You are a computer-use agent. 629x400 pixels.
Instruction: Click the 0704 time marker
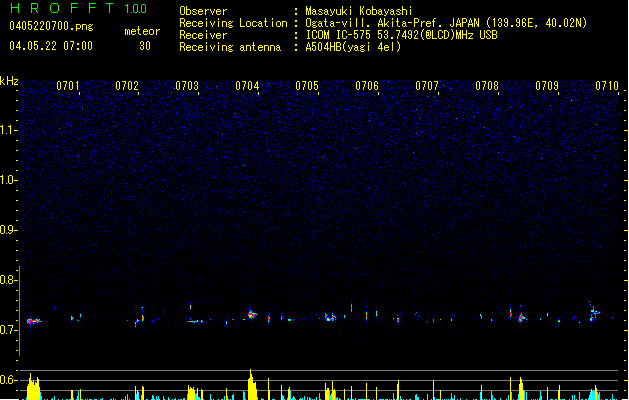click(247, 86)
